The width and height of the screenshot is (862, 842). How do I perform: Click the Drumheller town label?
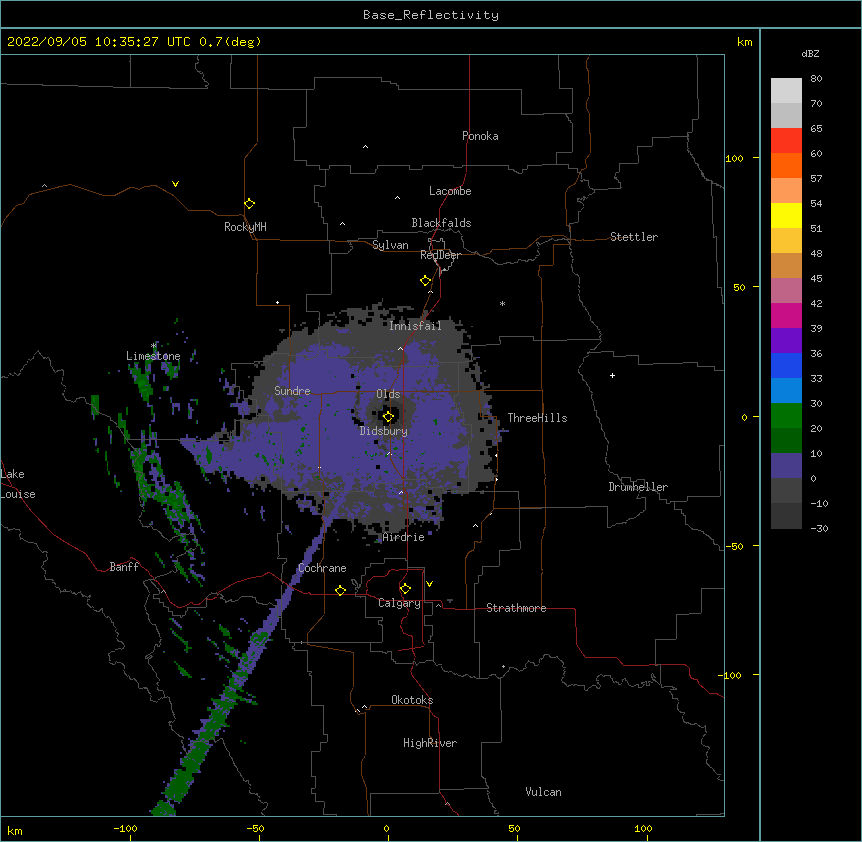pos(638,487)
